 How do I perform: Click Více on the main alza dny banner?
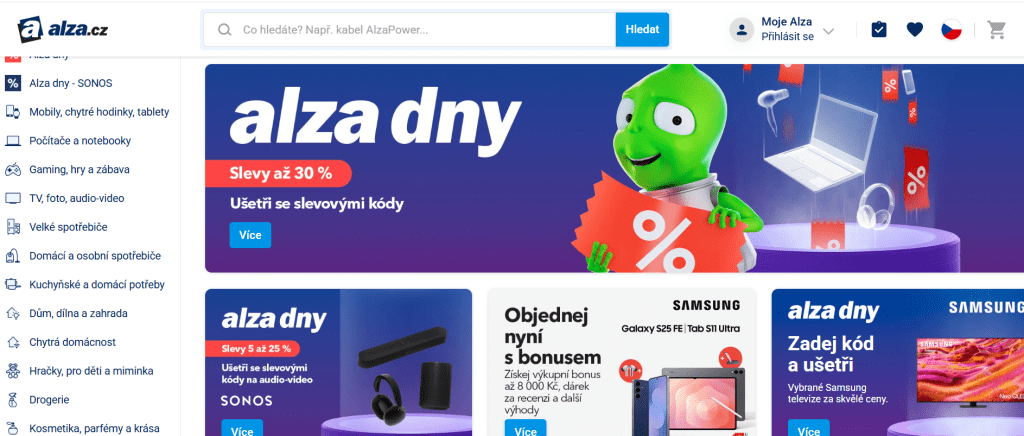coord(250,235)
